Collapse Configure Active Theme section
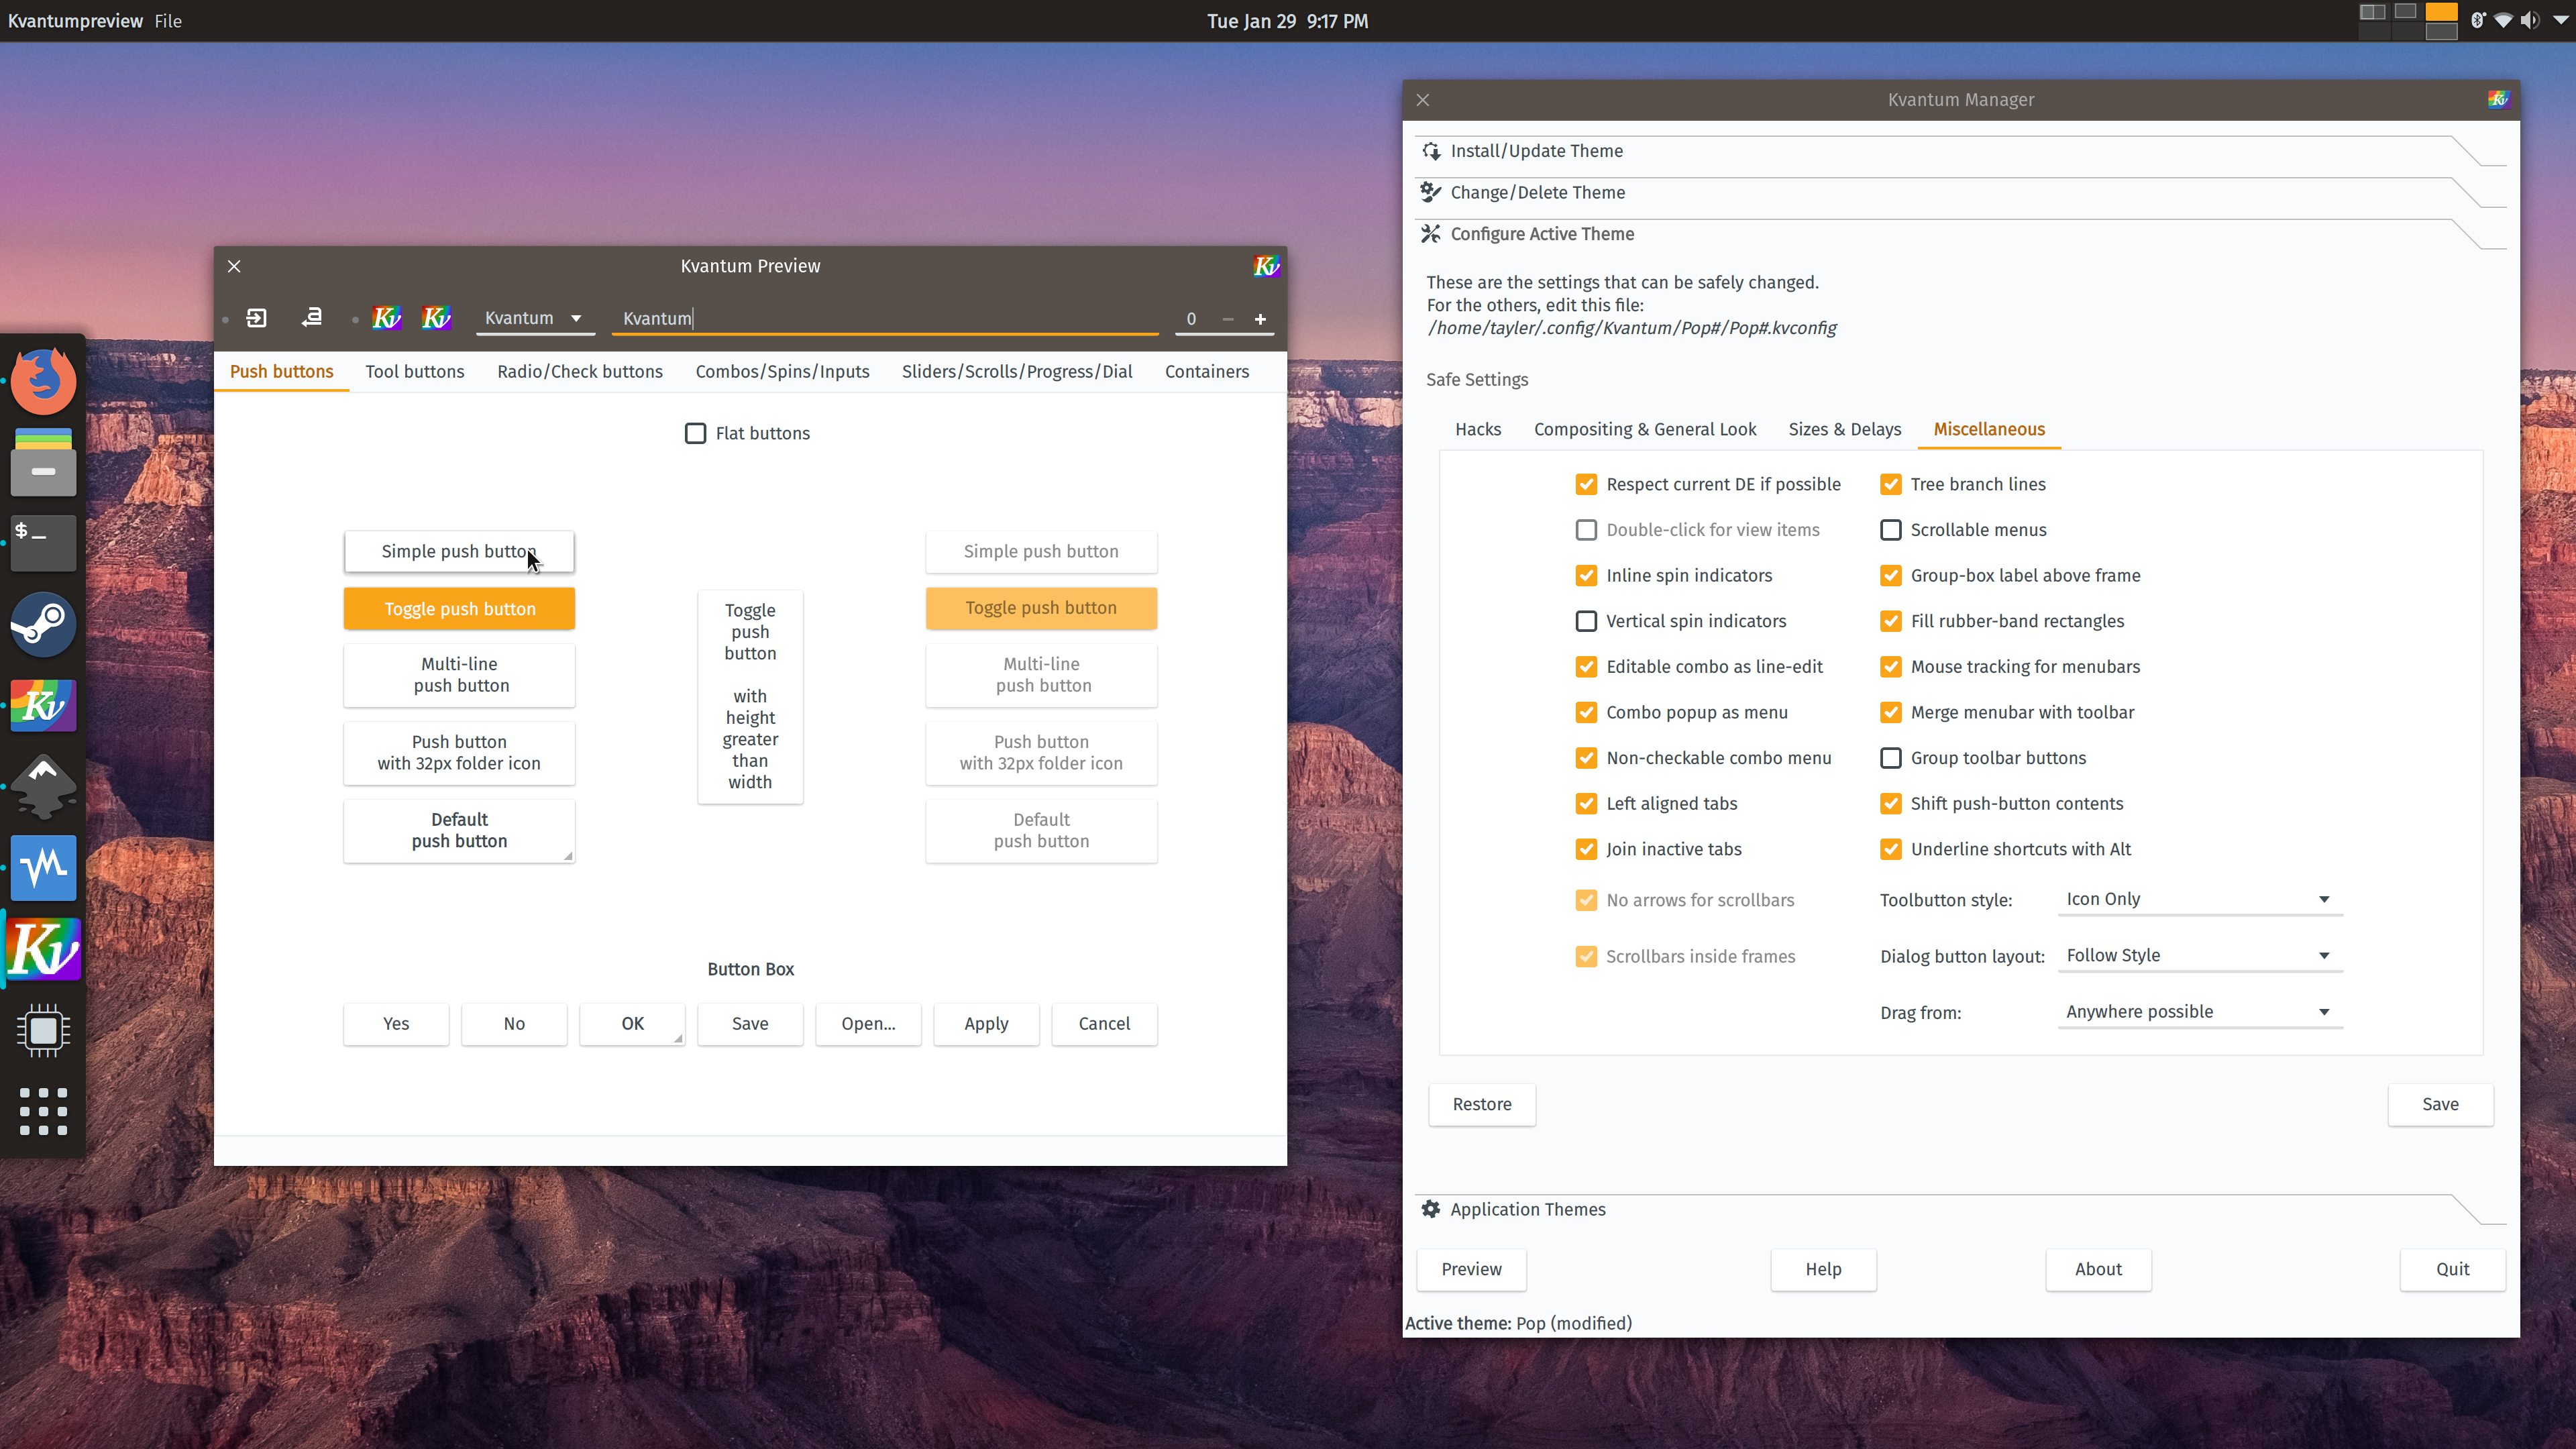The width and height of the screenshot is (2576, 1449). 1960,234
